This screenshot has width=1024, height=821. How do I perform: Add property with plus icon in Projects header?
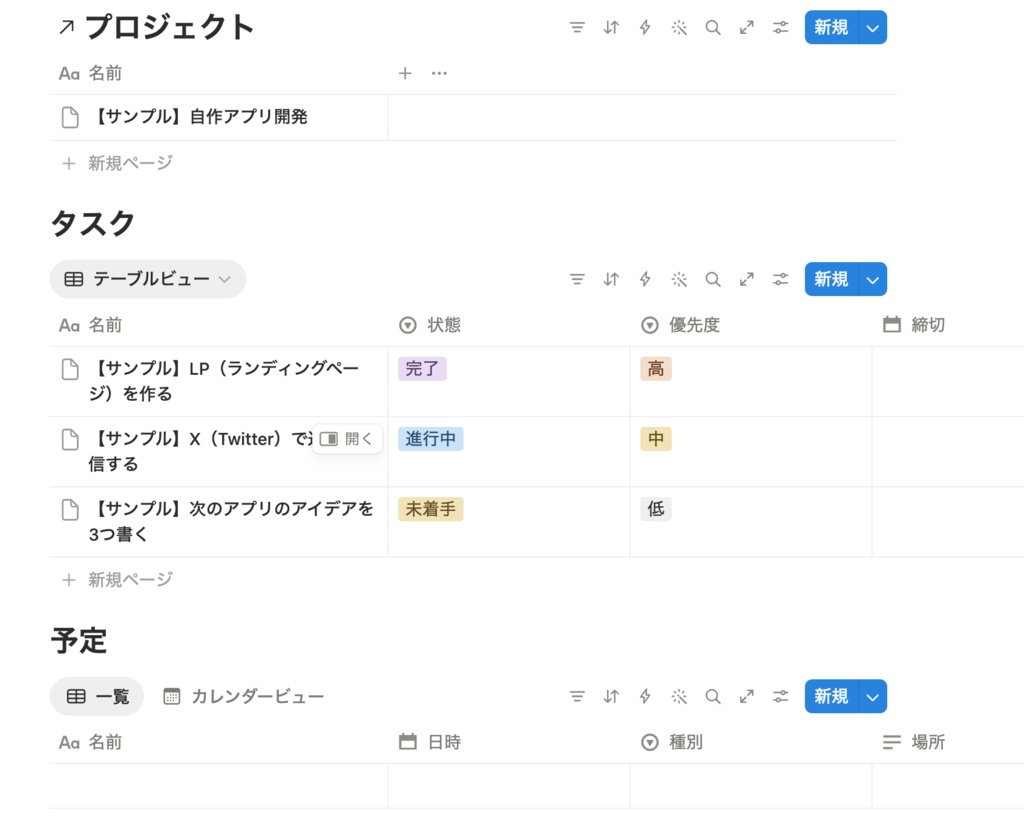pos(405,73)
